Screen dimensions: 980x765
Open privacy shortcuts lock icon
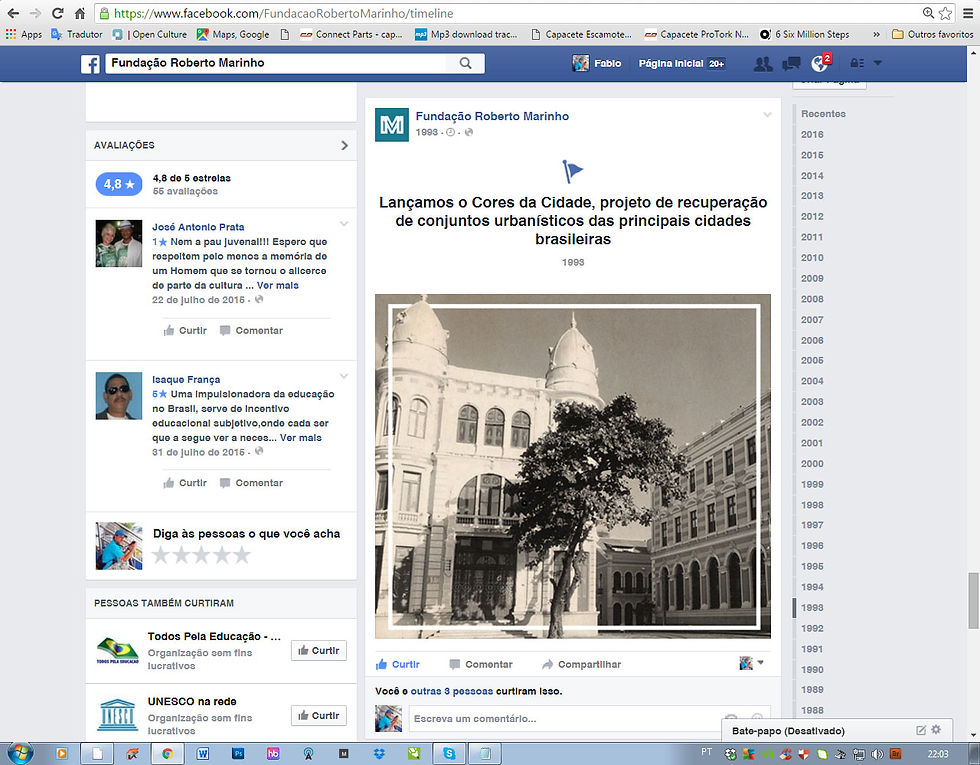click(x=857, y=63)
